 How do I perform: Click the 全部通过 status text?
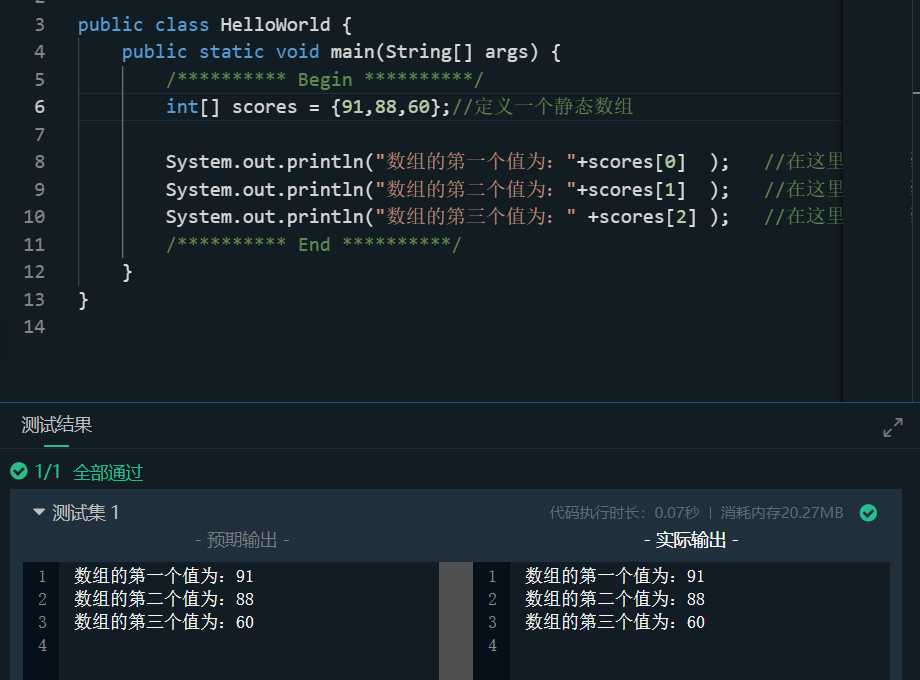point(108,472)
